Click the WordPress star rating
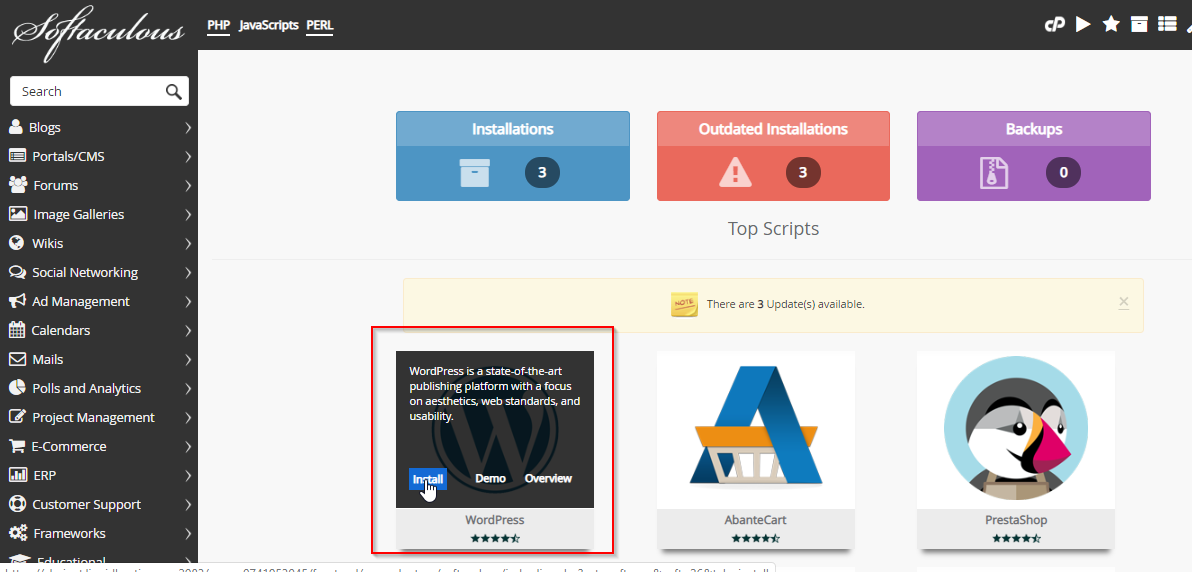1192x572 pixels. point(495,538)
